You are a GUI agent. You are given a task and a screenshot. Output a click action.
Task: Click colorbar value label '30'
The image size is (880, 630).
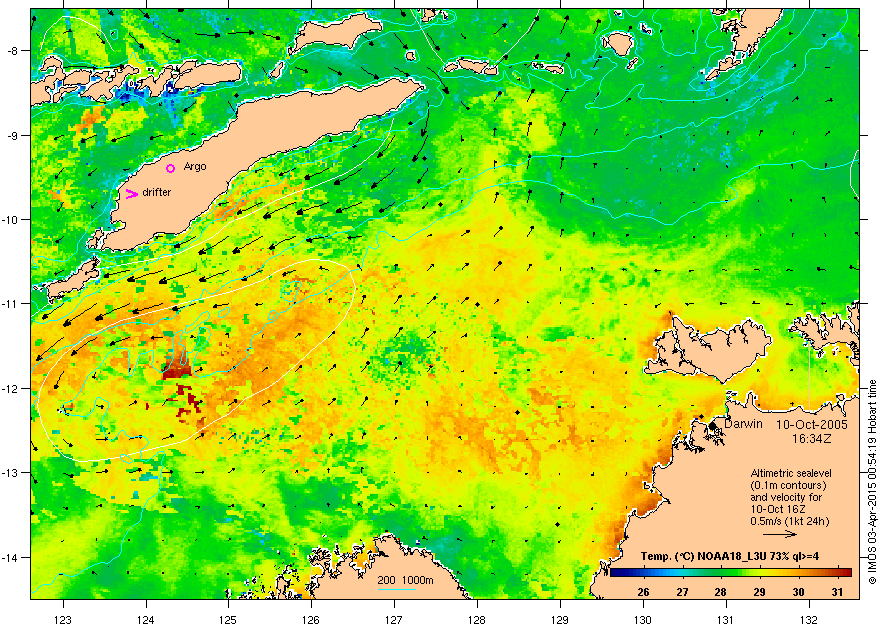coord(798,592)
